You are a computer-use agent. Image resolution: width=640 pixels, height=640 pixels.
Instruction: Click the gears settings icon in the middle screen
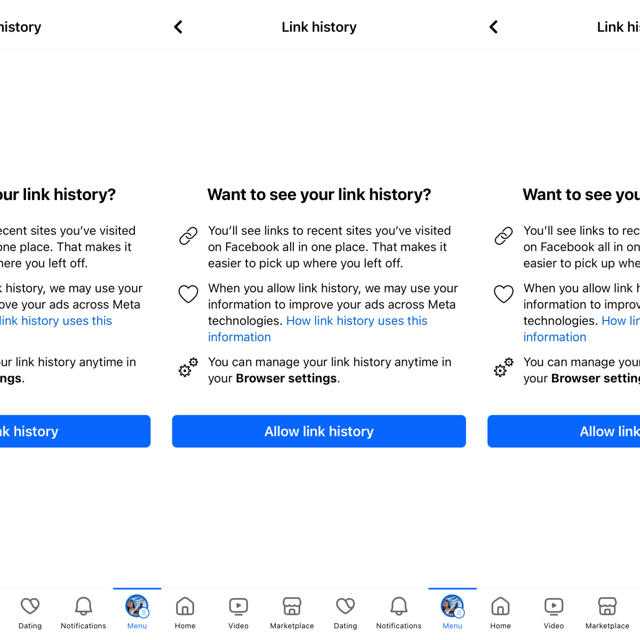click(x=188, y=367)
